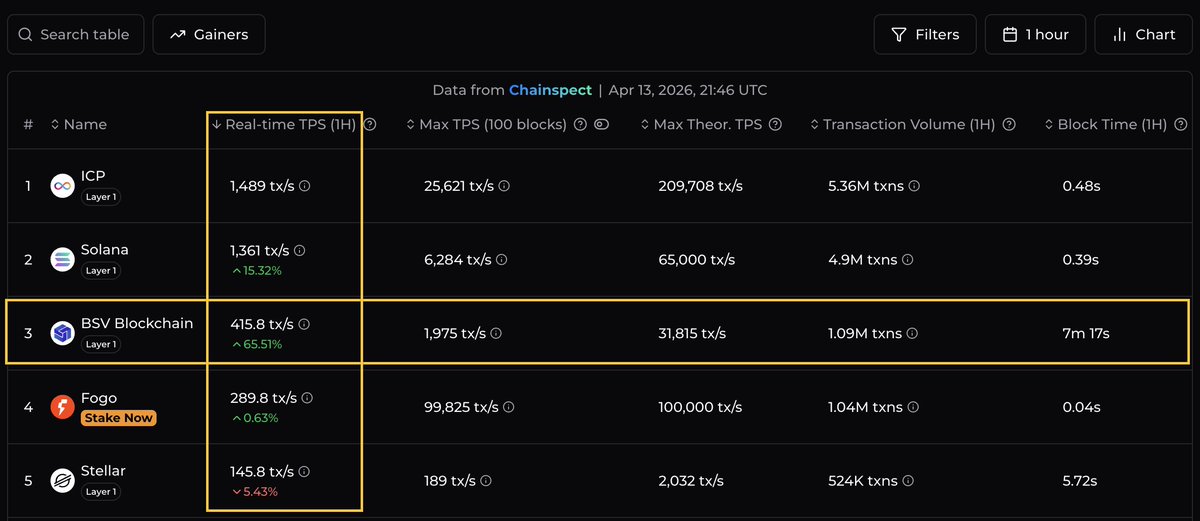Open the 1 hour time range selector
The width and height of the screenshot is (1200, 521).
click(x=1035, y=35)
